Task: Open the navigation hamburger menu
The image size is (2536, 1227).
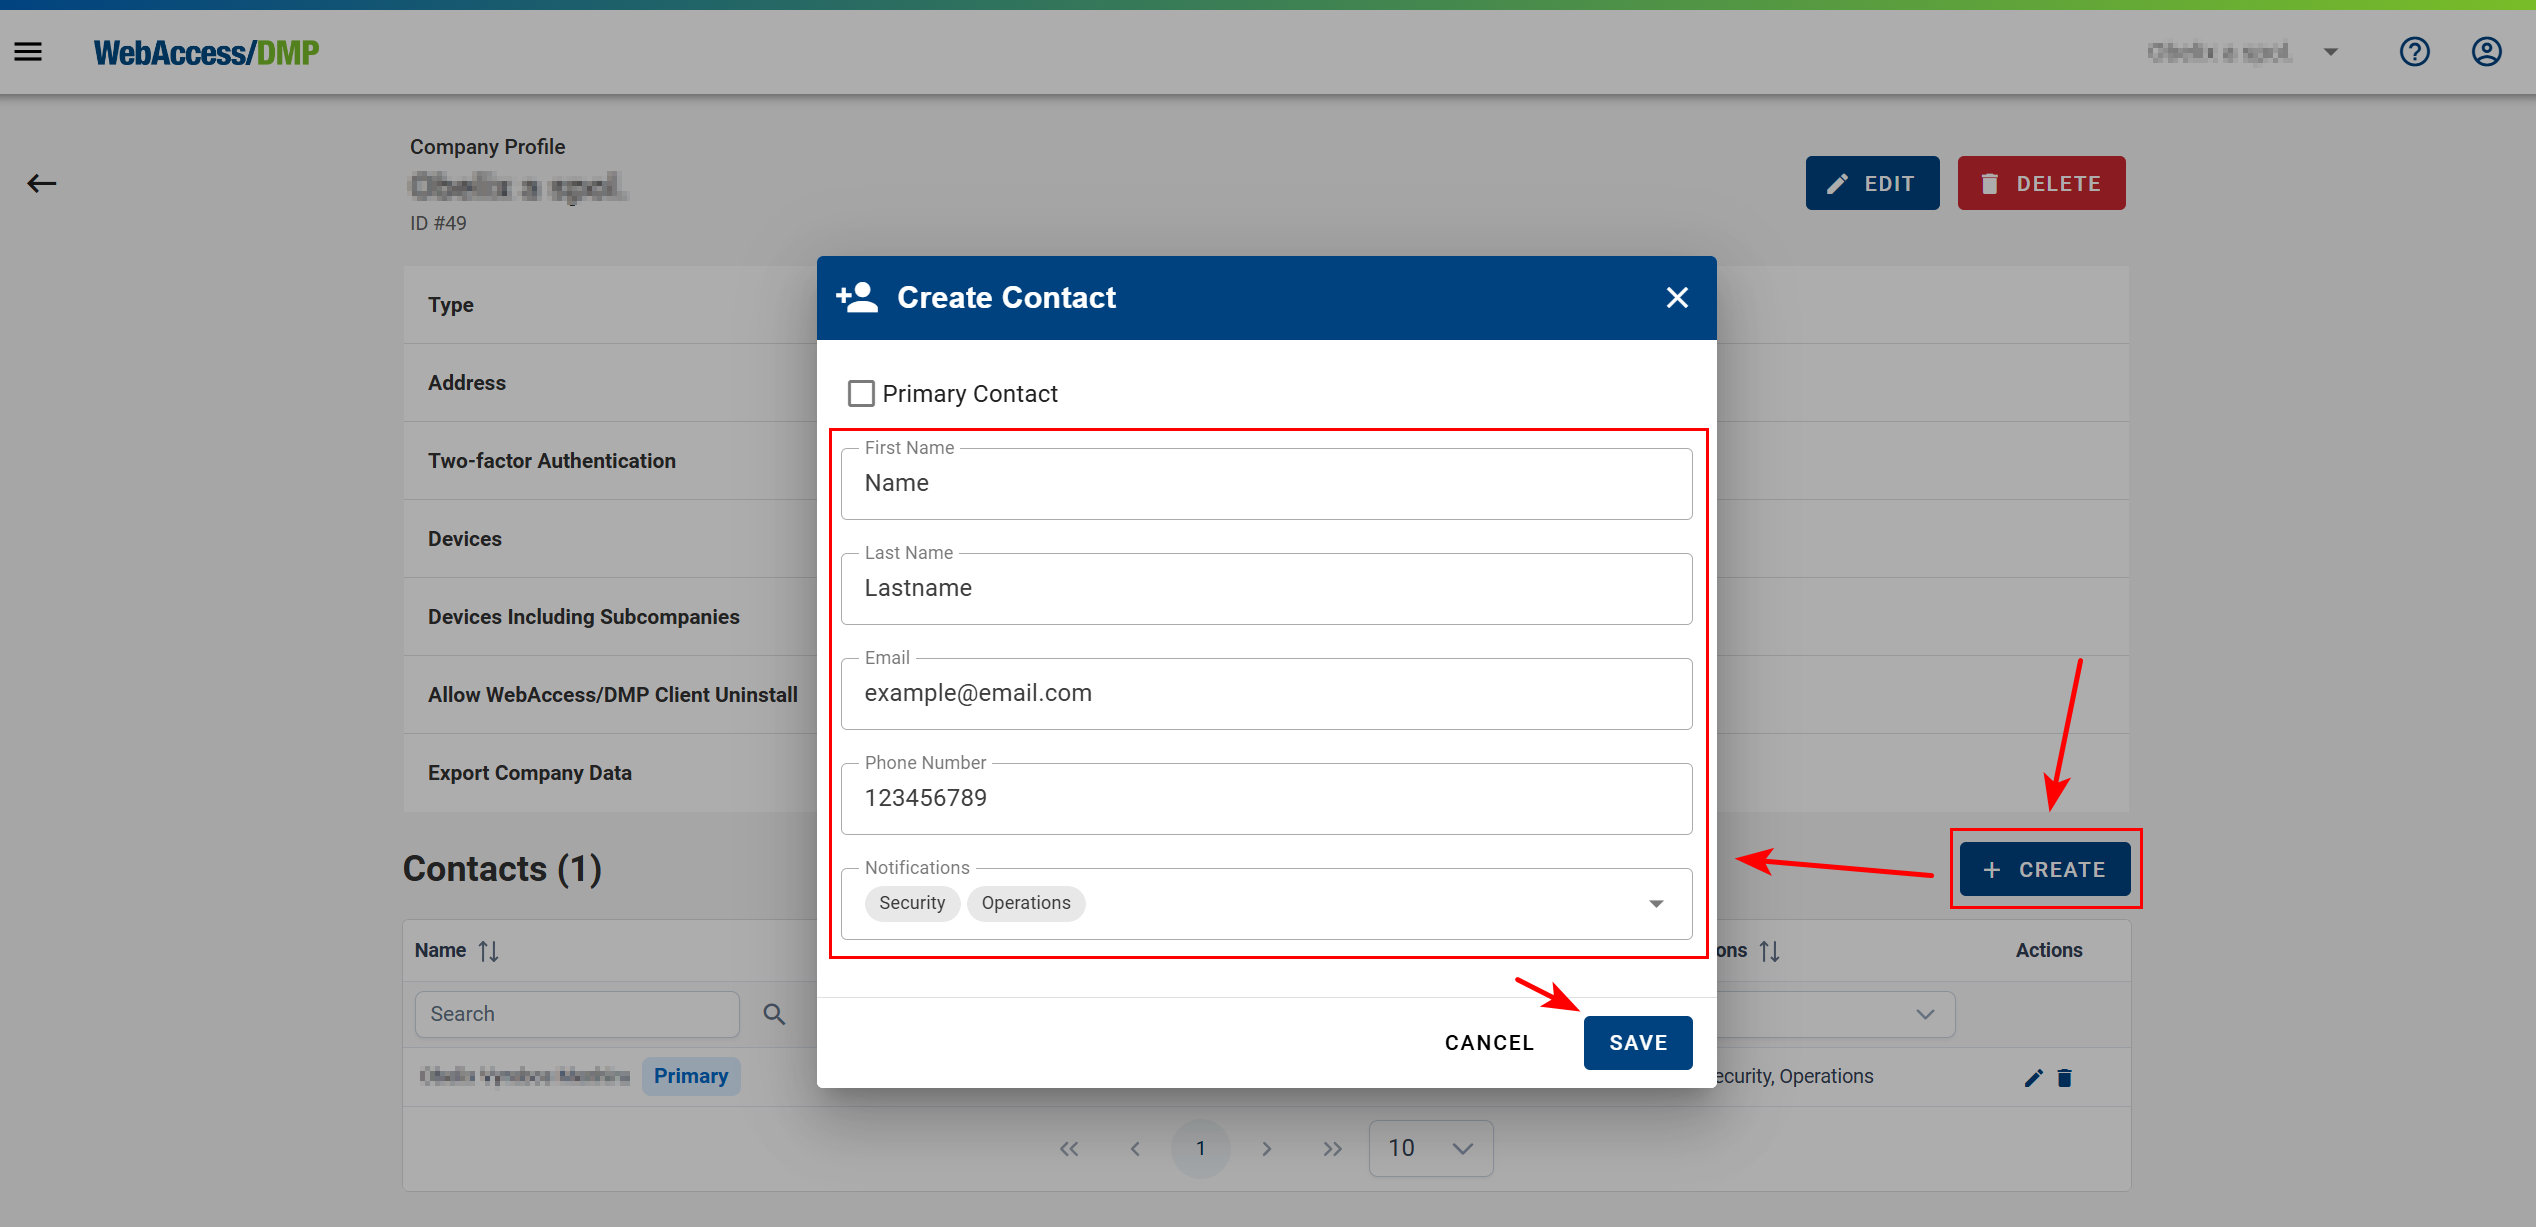Action: pos(27,51)
